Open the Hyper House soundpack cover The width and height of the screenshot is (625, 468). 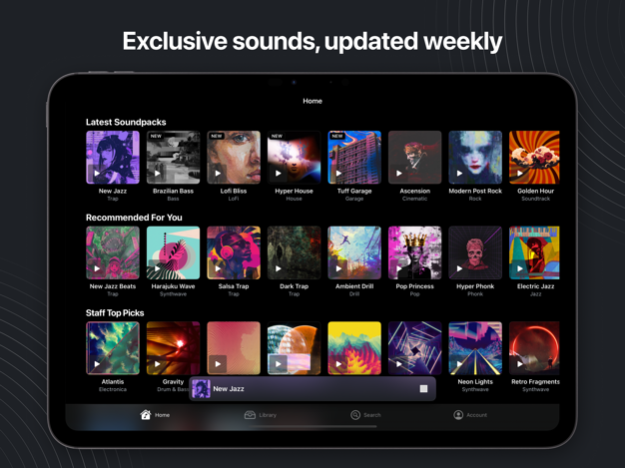[x=294, y=157]
